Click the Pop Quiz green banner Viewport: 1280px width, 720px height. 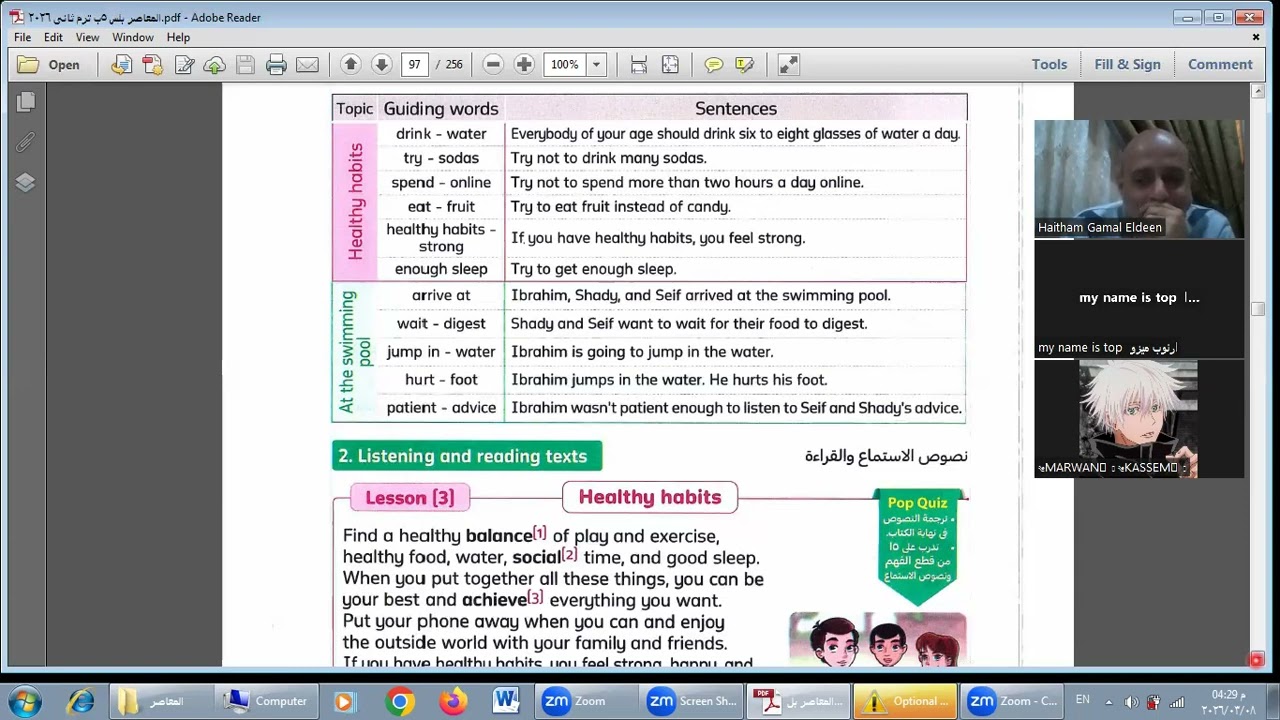click(x=918, y=546)
